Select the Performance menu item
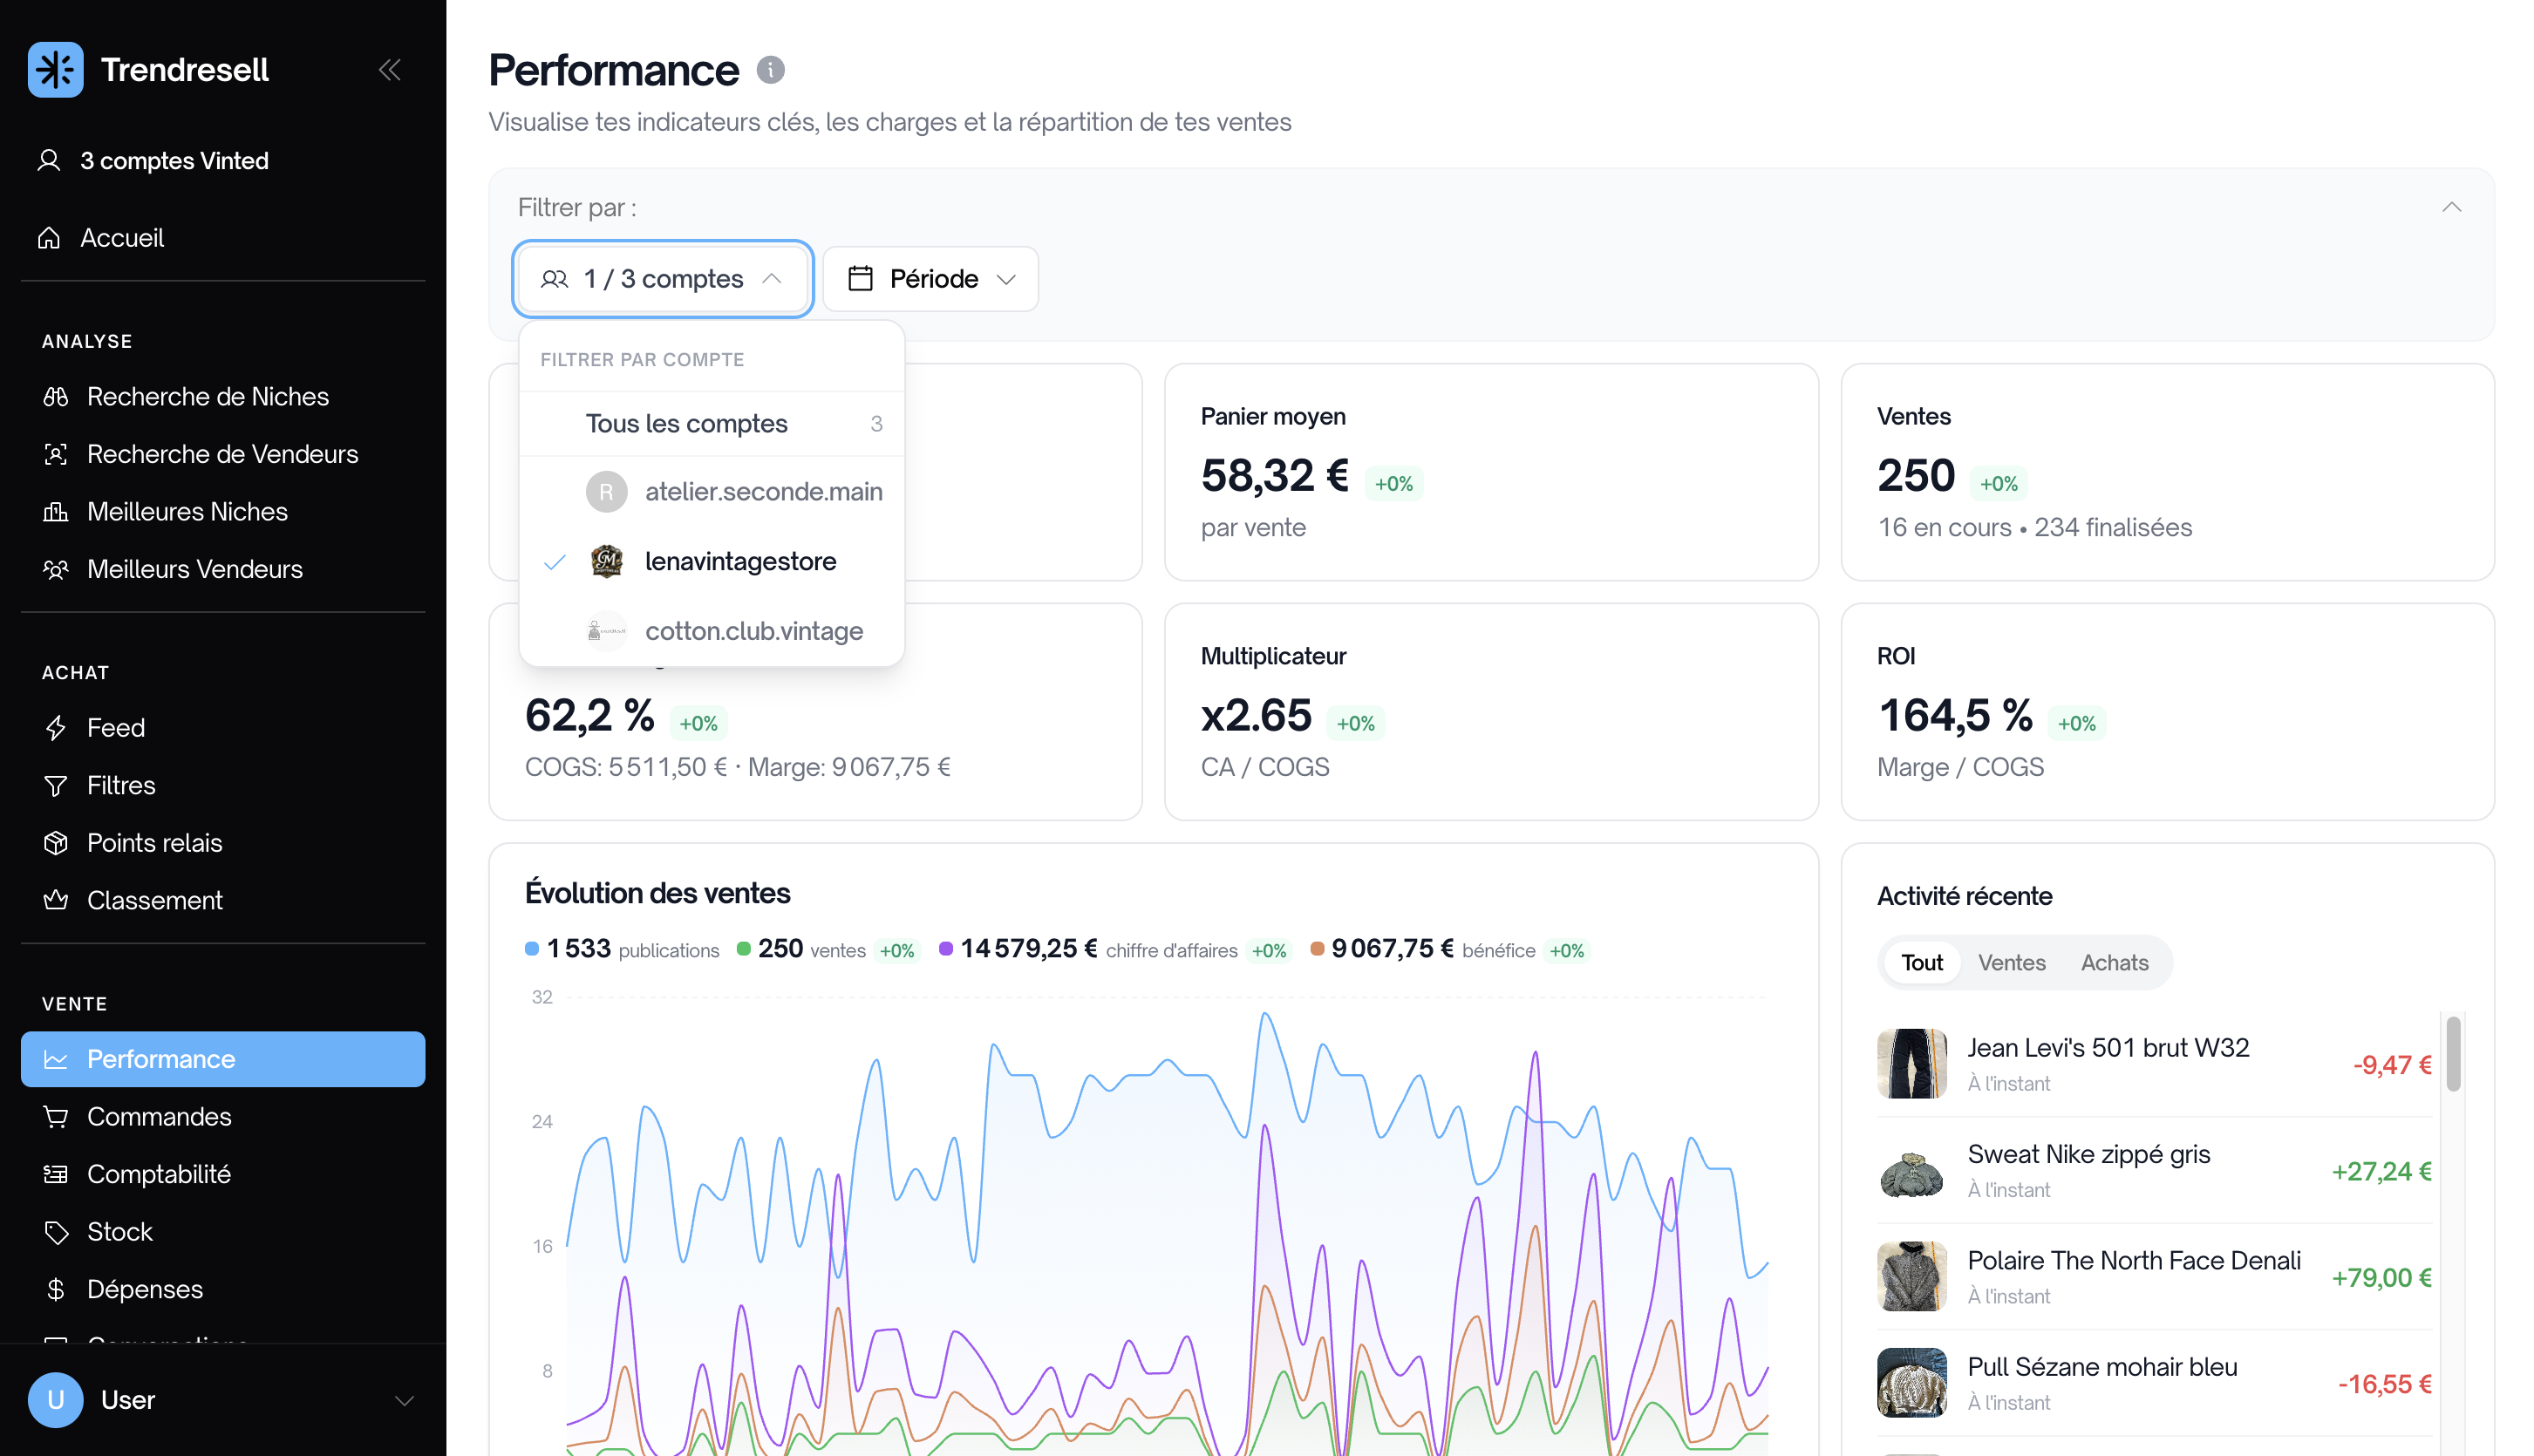 pyautogui.click(x=222, y=1059)
